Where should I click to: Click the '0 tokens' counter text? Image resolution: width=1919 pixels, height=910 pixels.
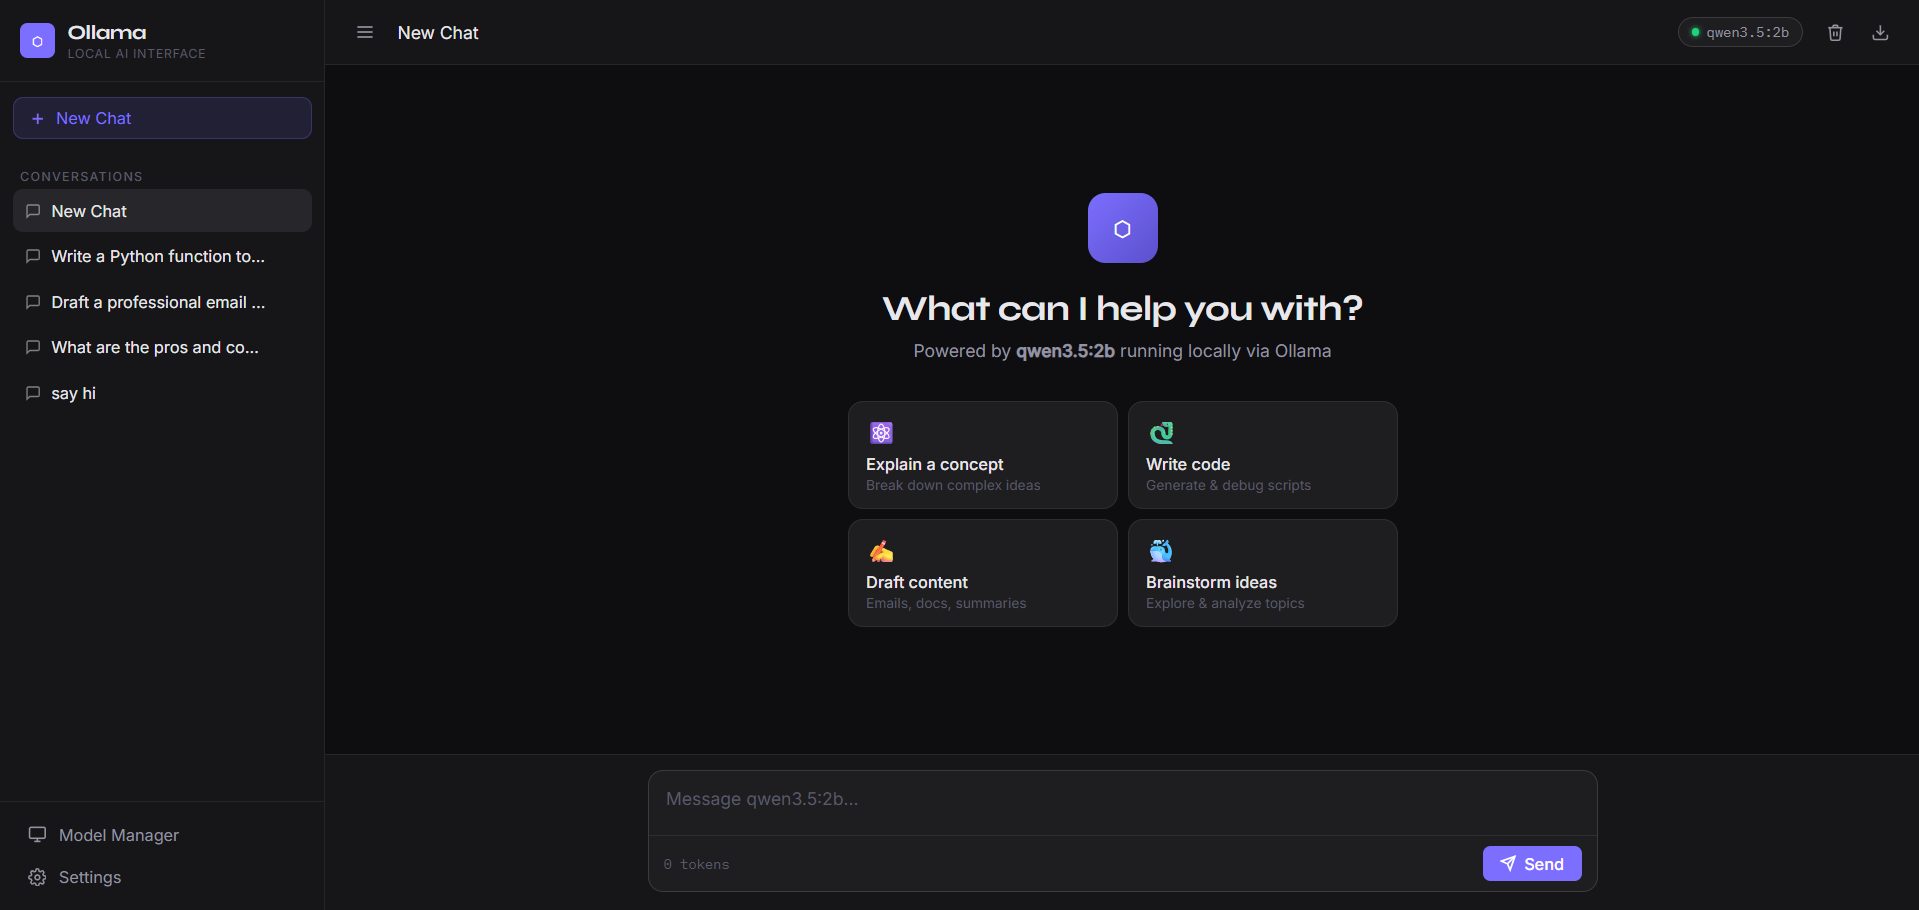tap(697, 864)
